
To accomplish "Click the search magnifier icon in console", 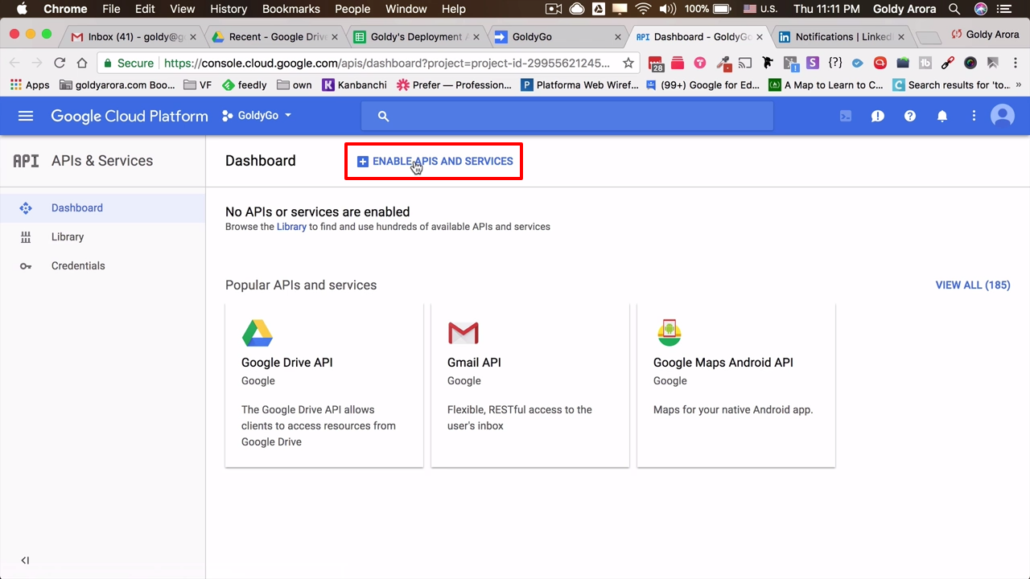I will point(383,116).
